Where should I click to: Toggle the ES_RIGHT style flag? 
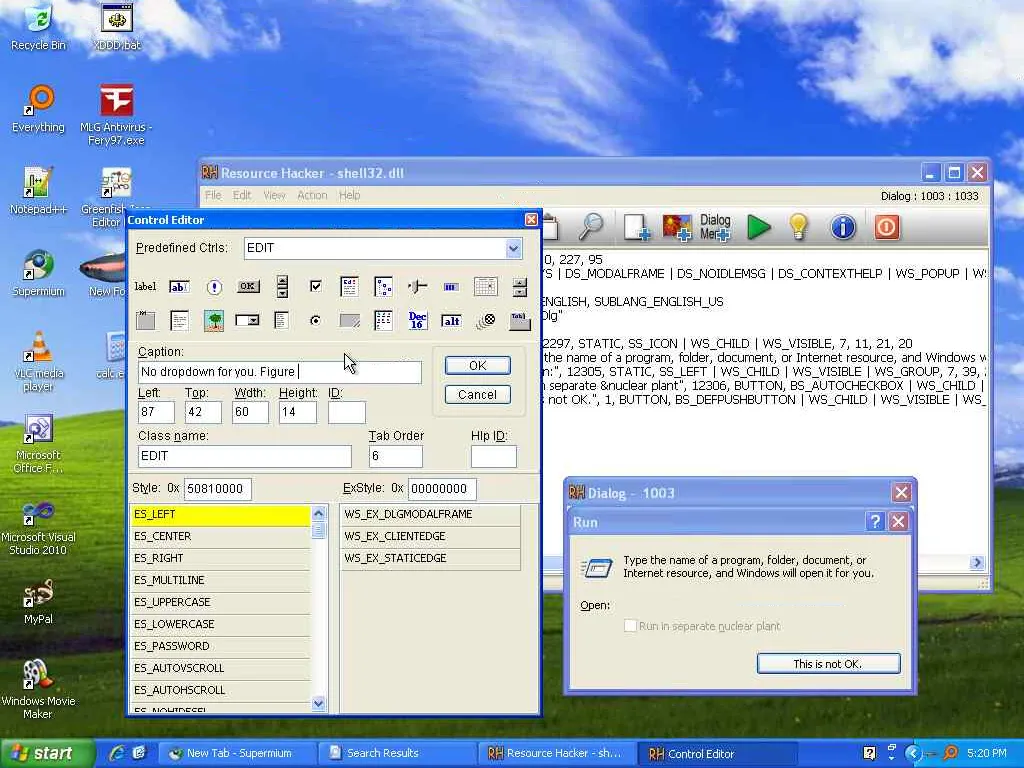pyautogui.click(x=221, y=558)
